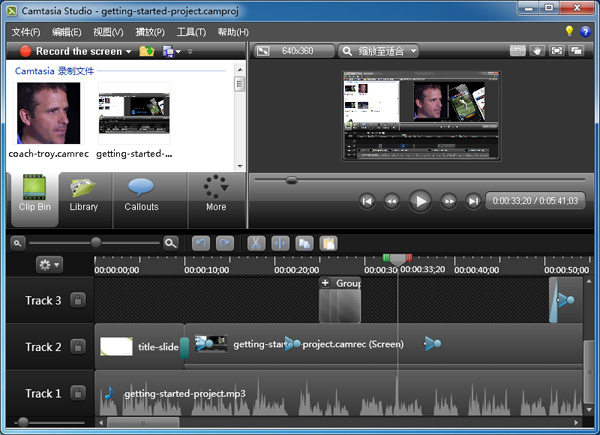Click the fast forward step button
The image size is (600, 435).
click(x=448, y=201)
